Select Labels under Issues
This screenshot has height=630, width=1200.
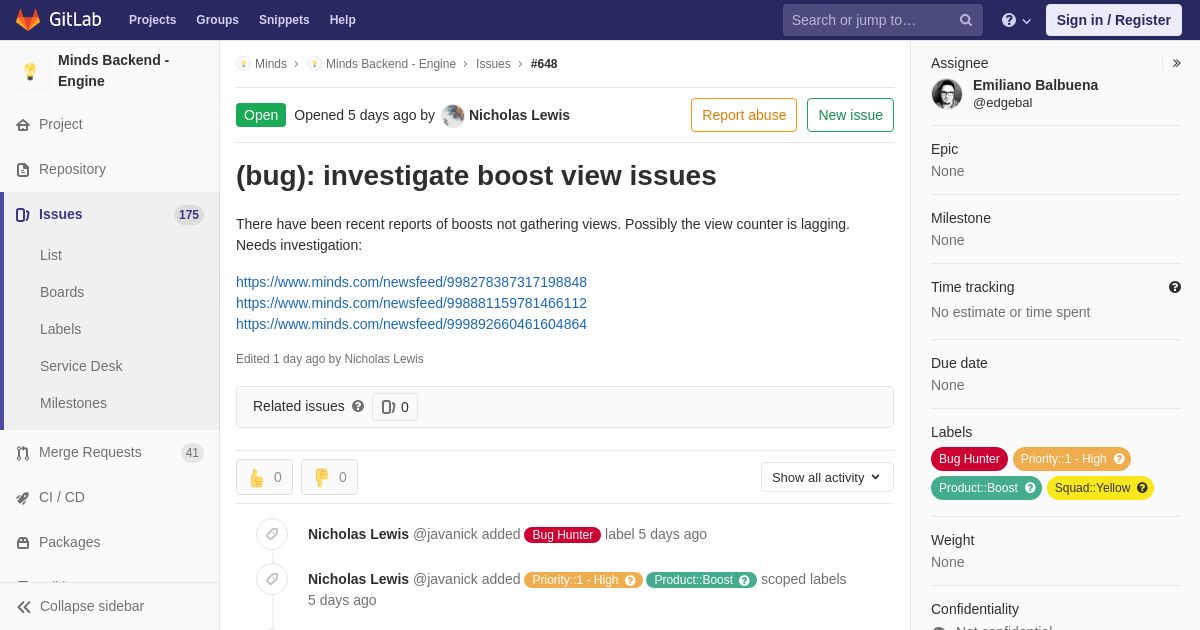tap(60, 329)
